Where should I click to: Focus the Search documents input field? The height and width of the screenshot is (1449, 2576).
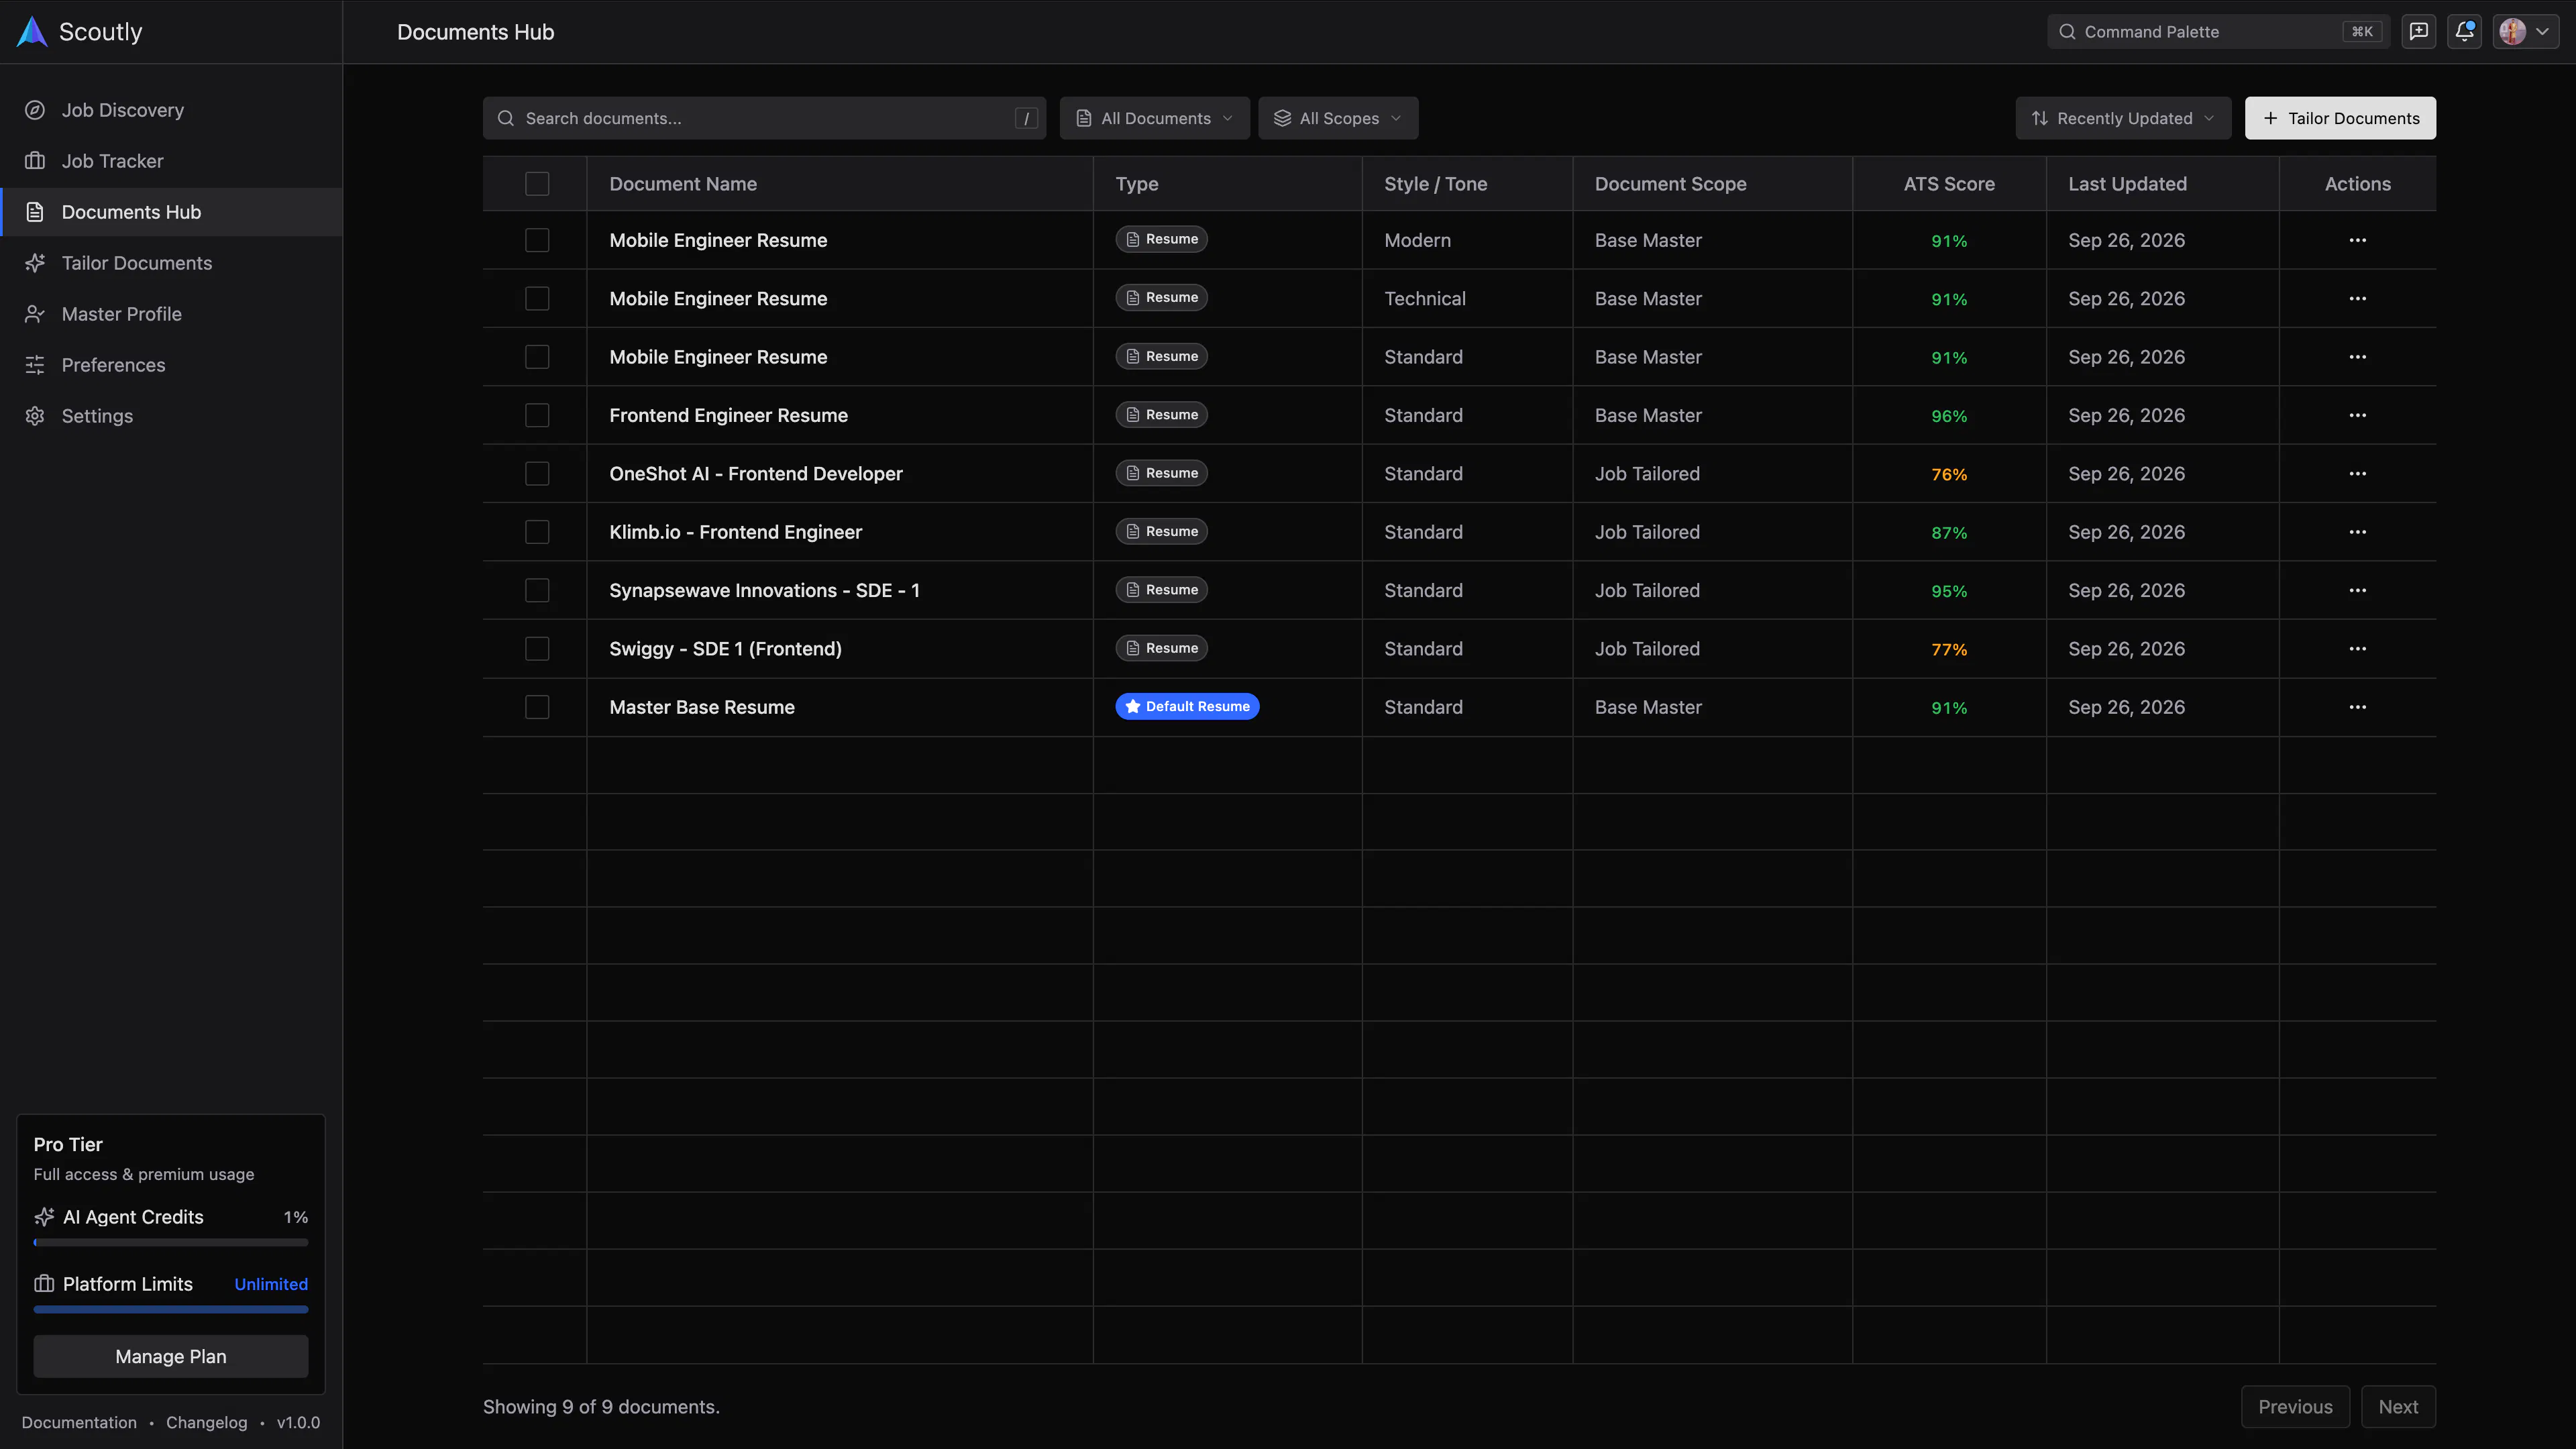click(x=764, y=118)
